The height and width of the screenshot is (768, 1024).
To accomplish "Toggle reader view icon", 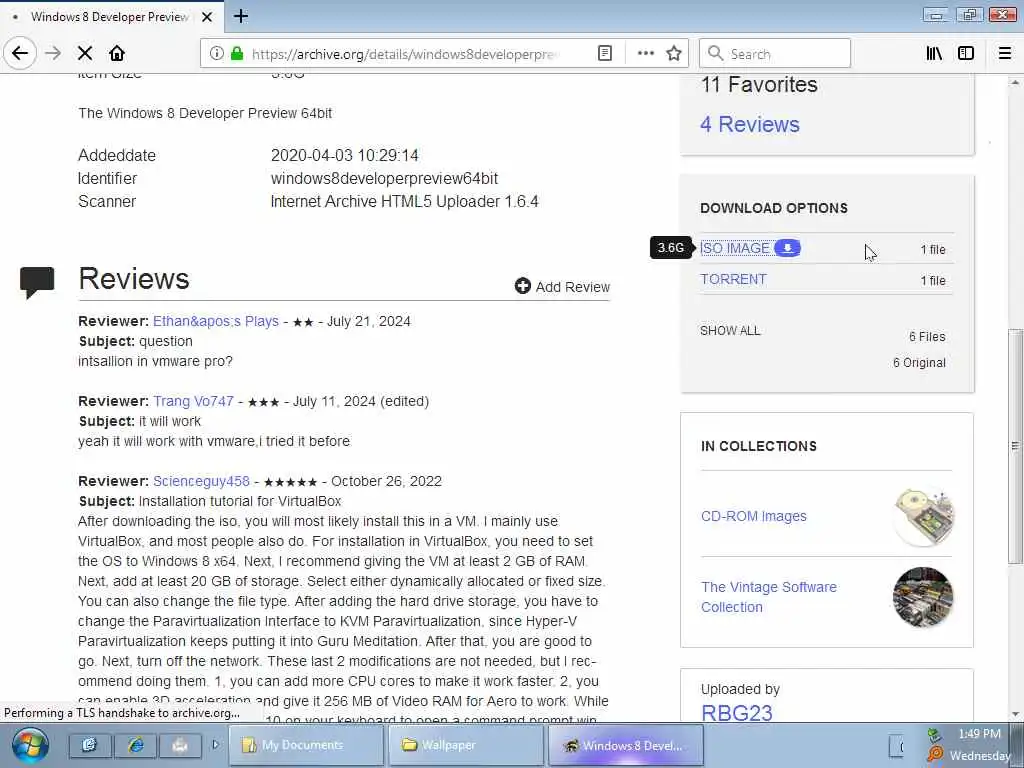I will pos(605,54).
